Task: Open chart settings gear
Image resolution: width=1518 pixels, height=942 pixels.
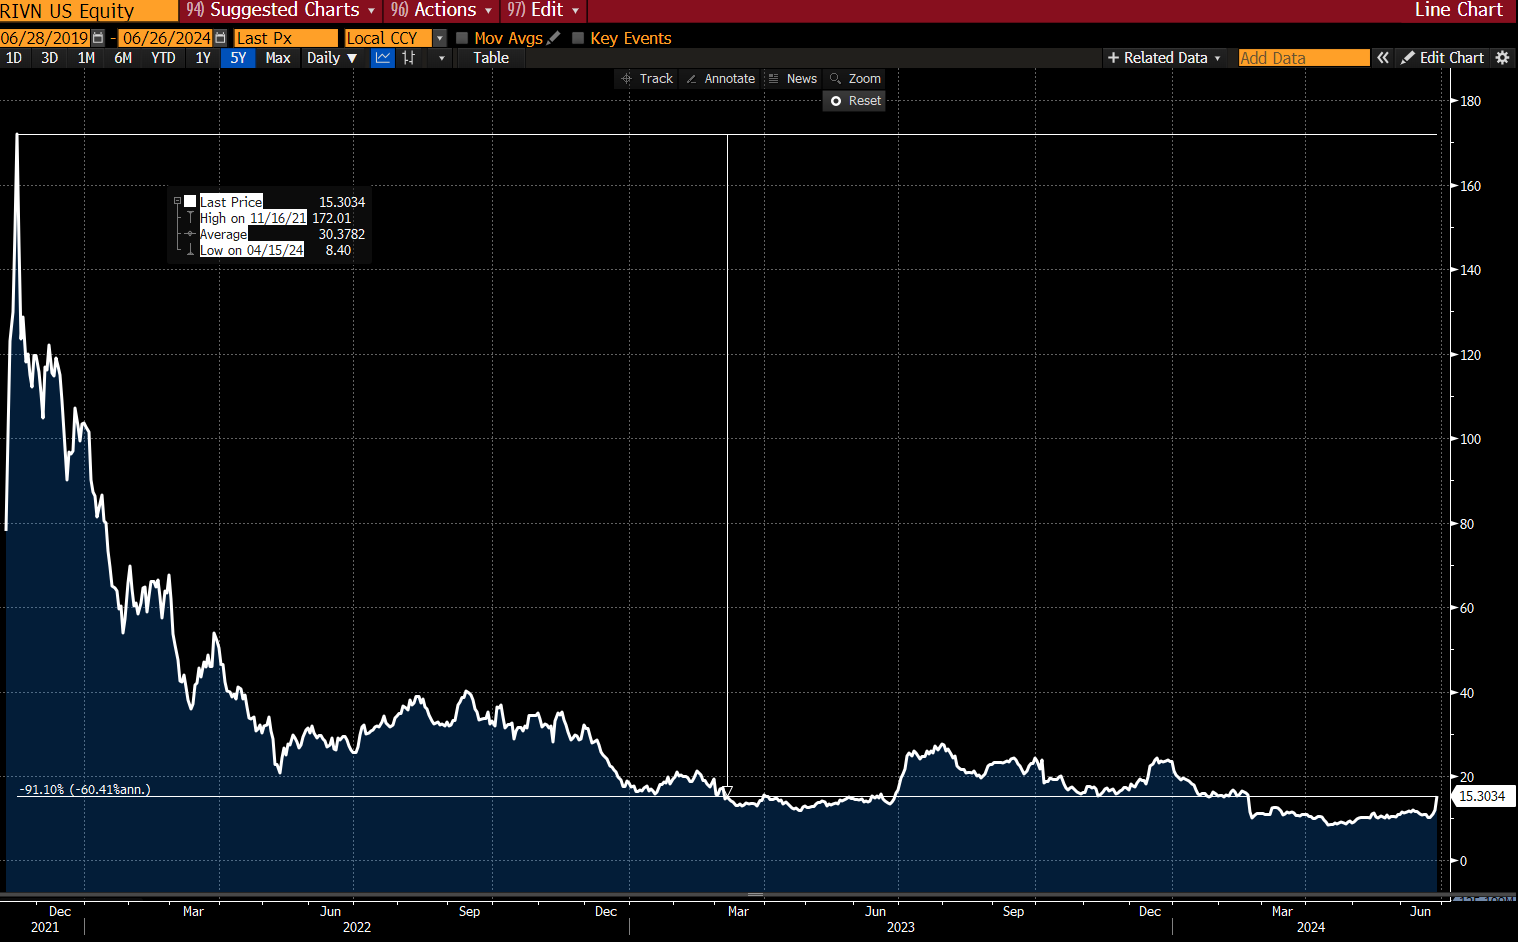Action: (x=1502, y=58)
